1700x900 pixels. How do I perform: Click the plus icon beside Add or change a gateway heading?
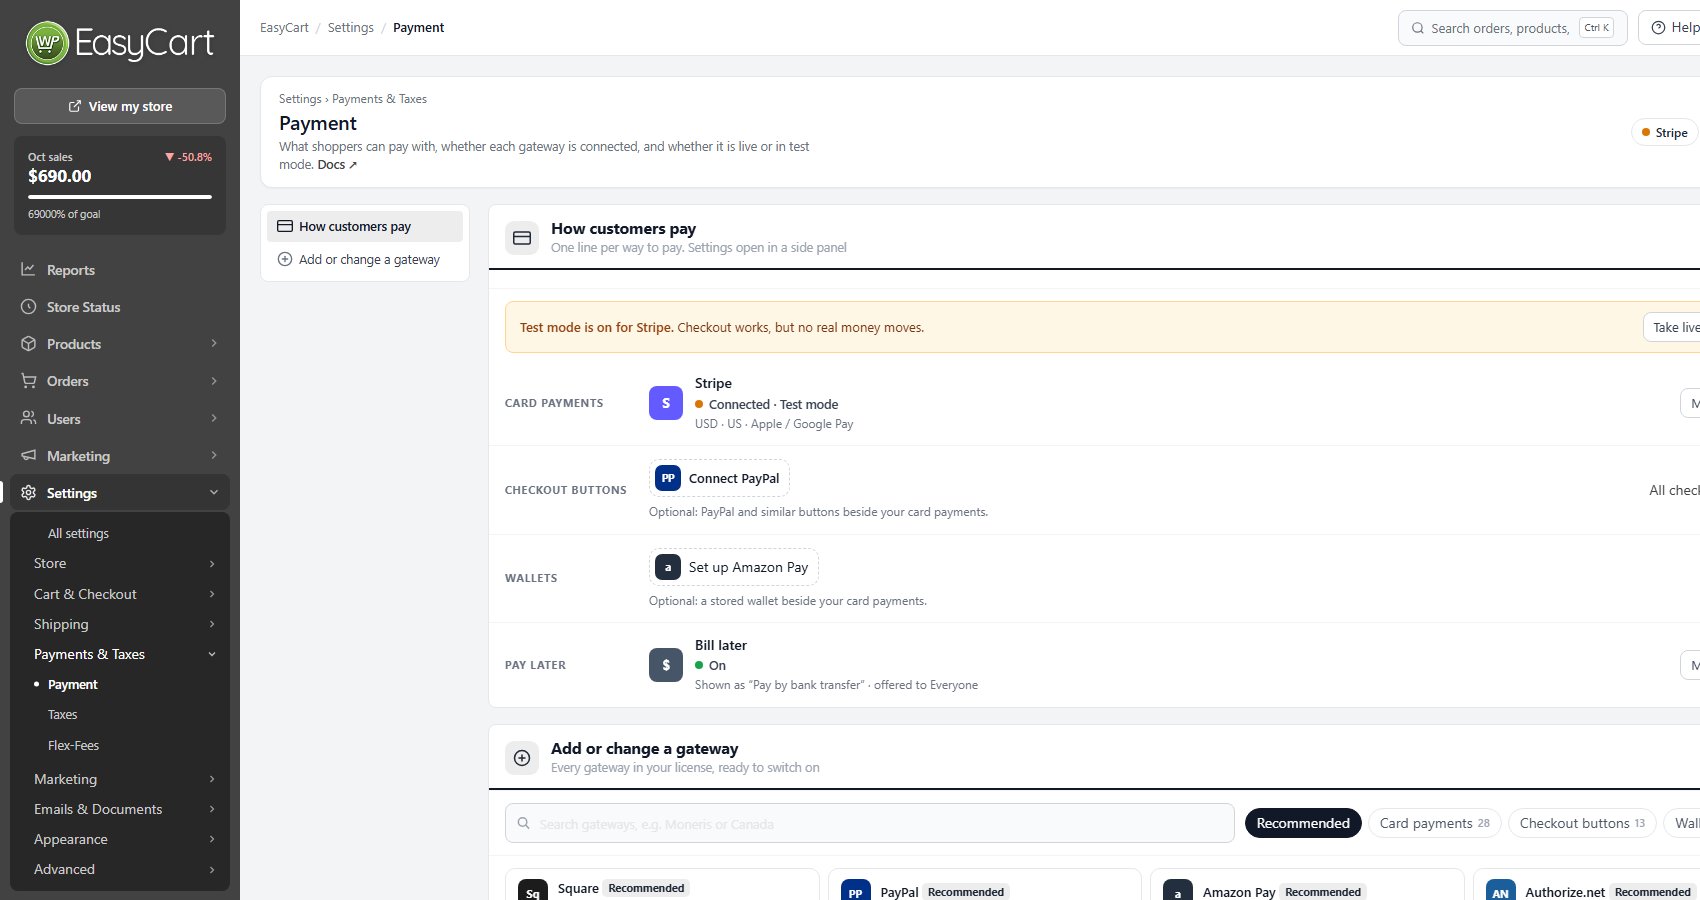pos(522,758)
